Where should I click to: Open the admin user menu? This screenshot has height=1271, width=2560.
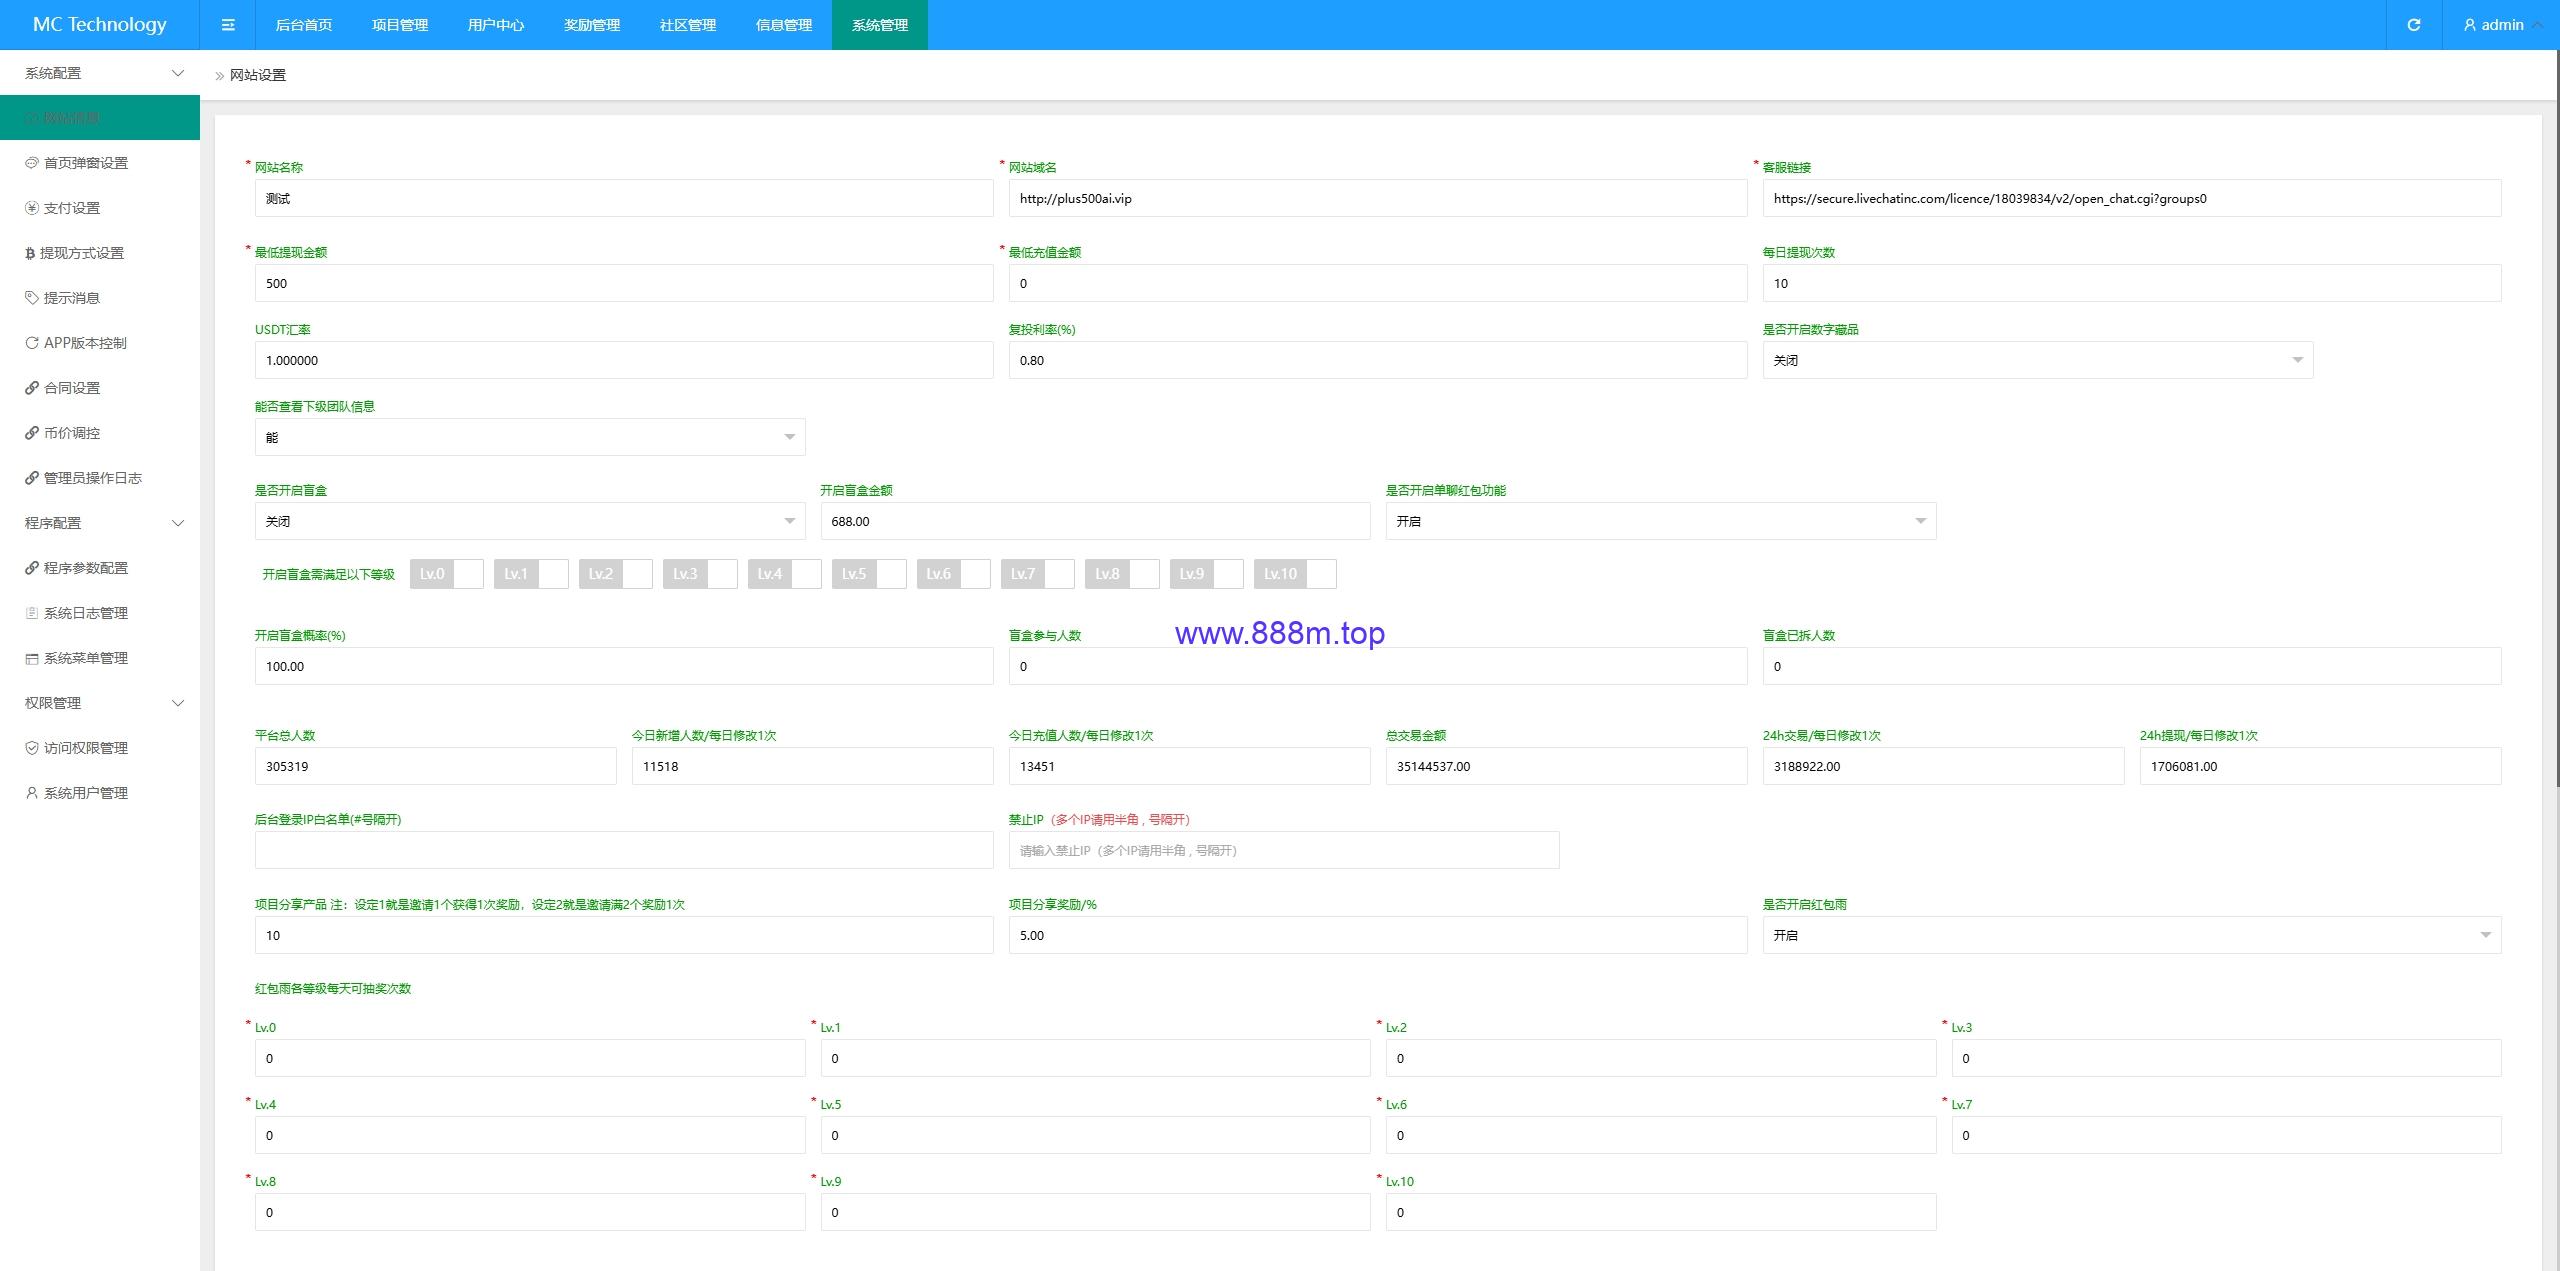pos(2500,25)
